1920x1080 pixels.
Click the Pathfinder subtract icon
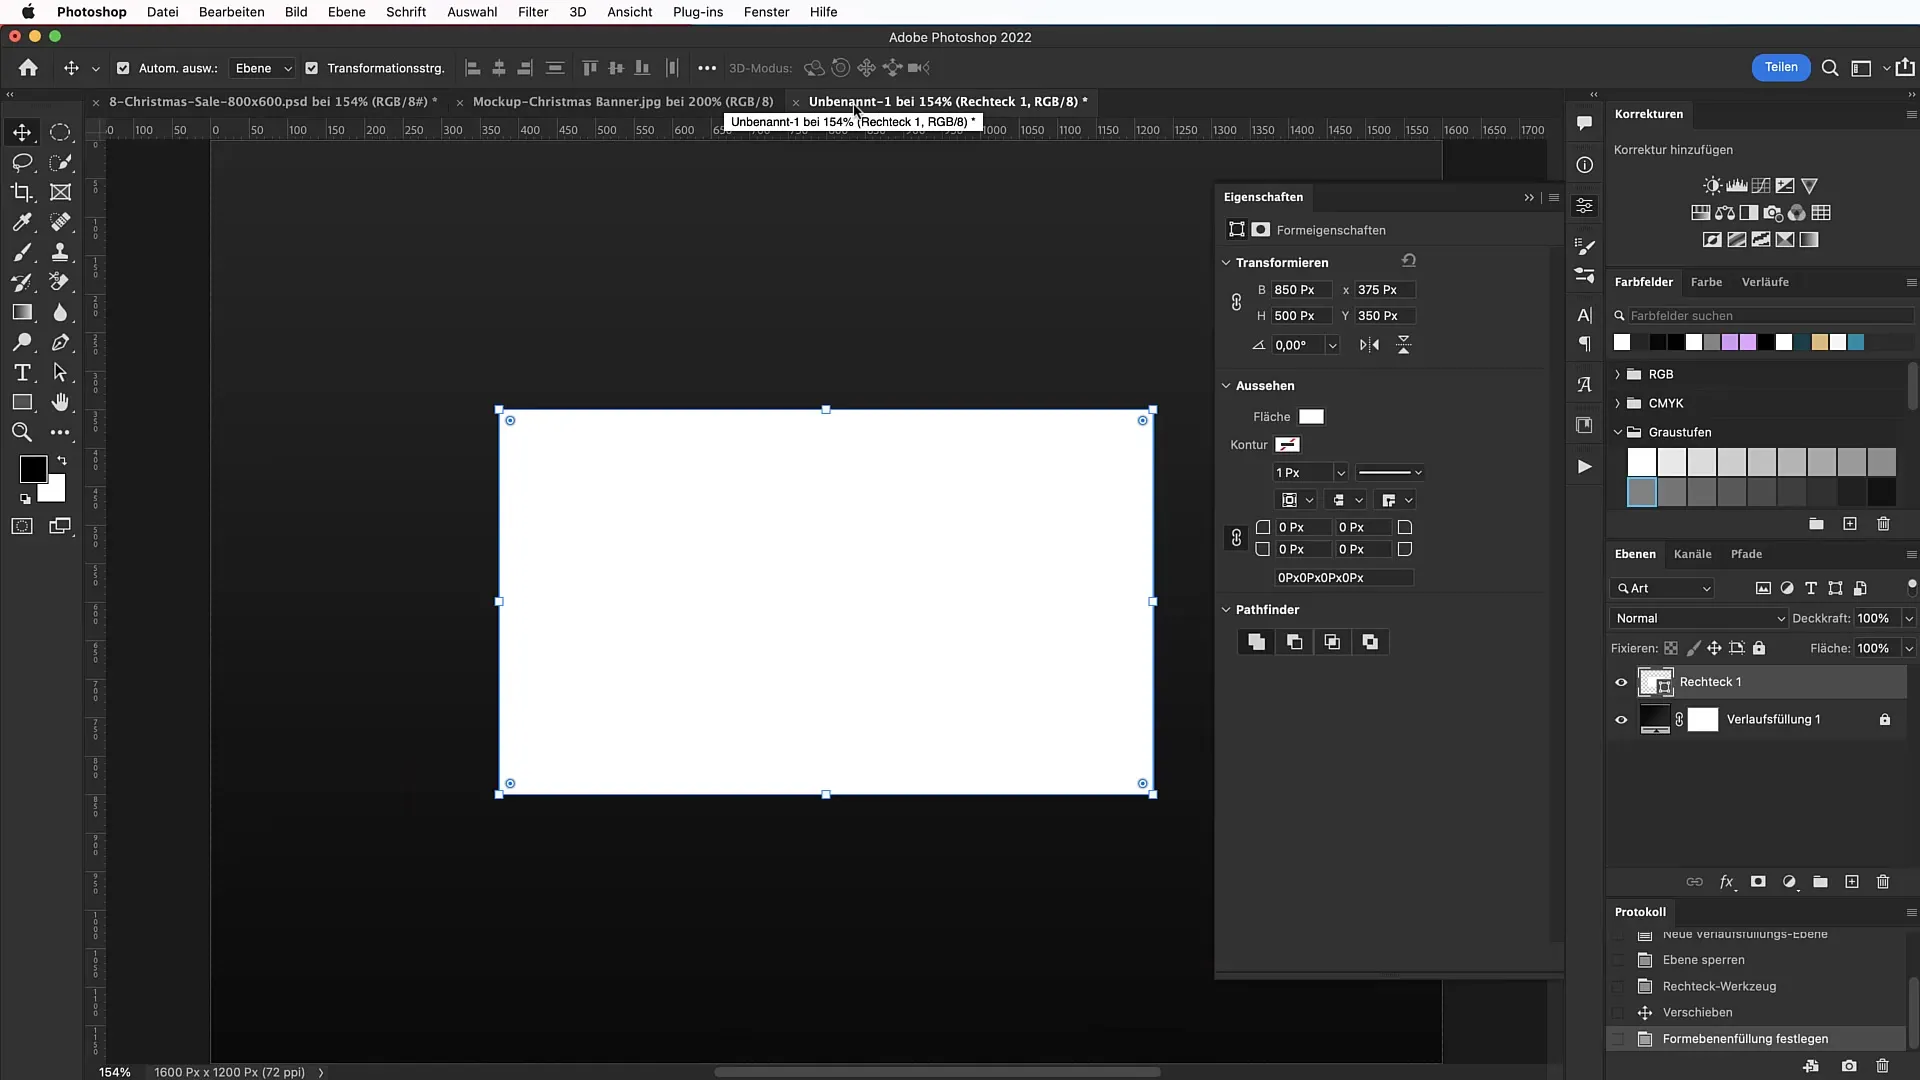click(1295, 641)
